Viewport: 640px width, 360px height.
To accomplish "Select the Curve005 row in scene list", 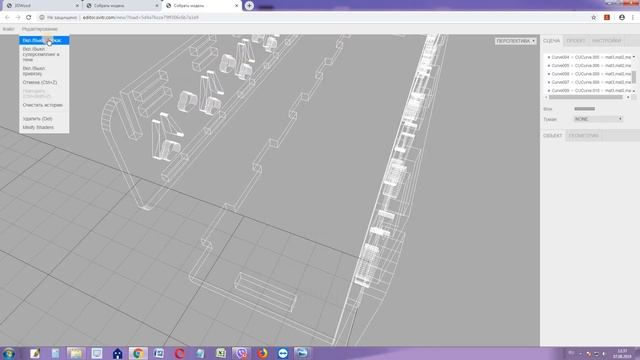I will click(589, 65).
